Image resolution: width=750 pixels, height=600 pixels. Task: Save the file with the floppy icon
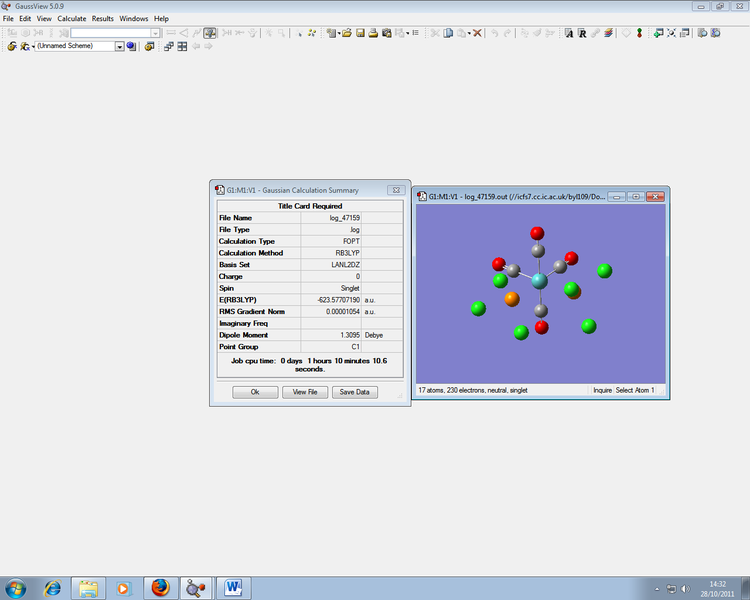(360, 33)
